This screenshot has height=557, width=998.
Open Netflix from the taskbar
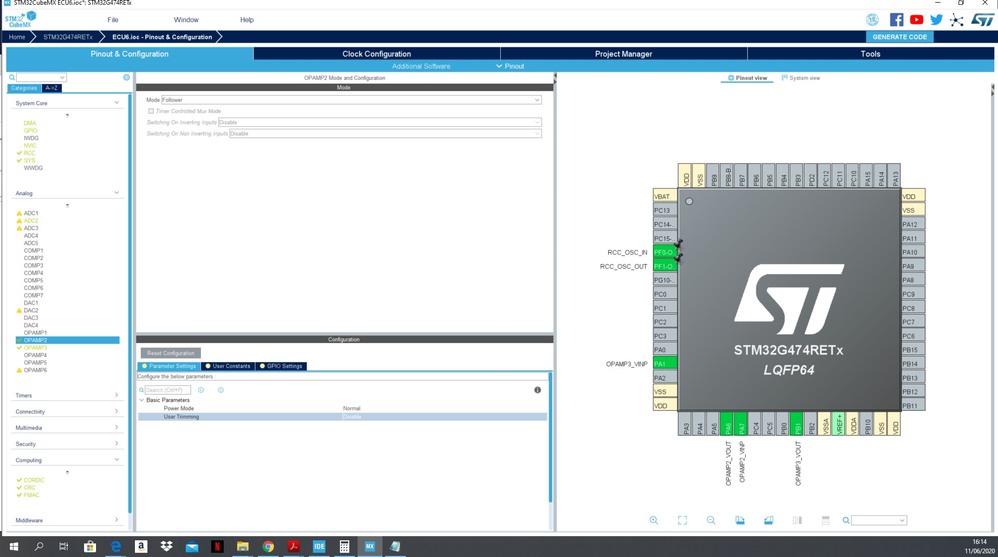(x=217, y=546)
